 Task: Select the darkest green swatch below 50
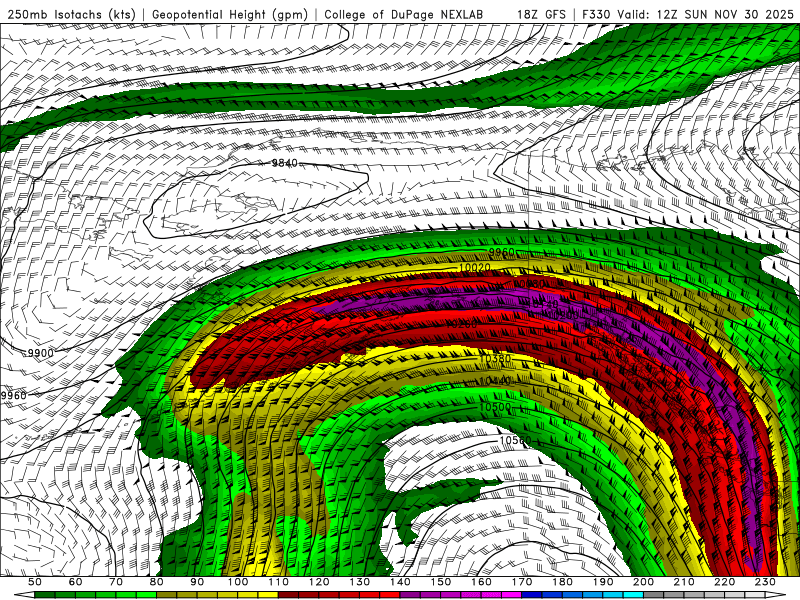pos(44,595)
